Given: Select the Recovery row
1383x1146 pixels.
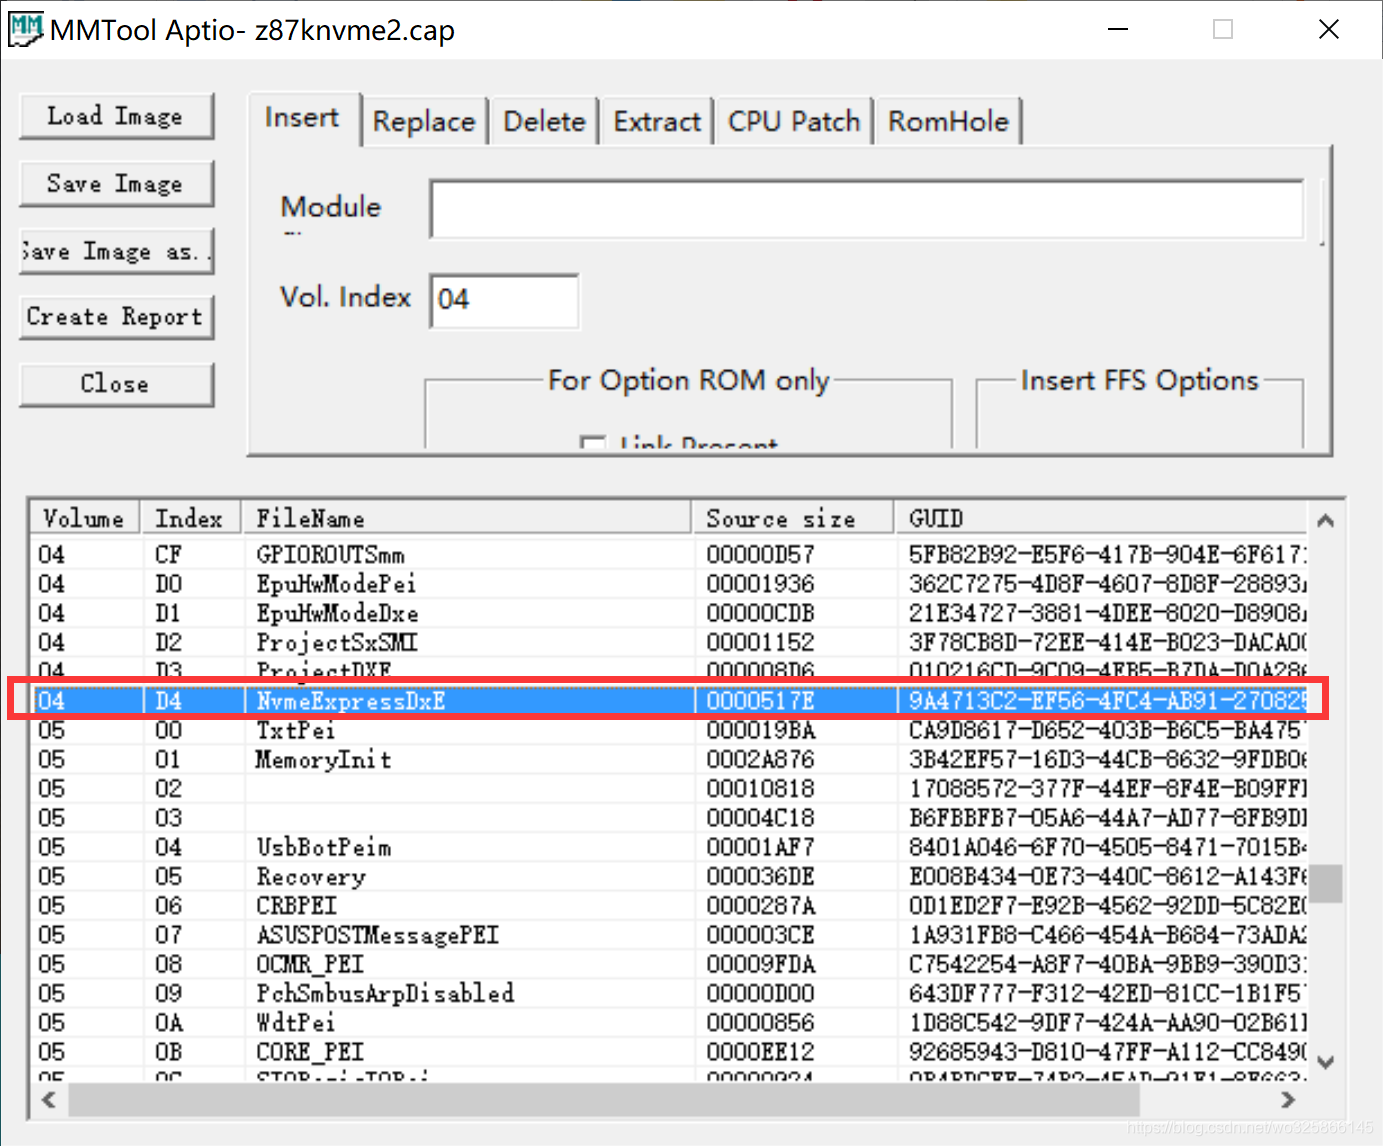Looking at the screenshot, I should coord(668,876).
